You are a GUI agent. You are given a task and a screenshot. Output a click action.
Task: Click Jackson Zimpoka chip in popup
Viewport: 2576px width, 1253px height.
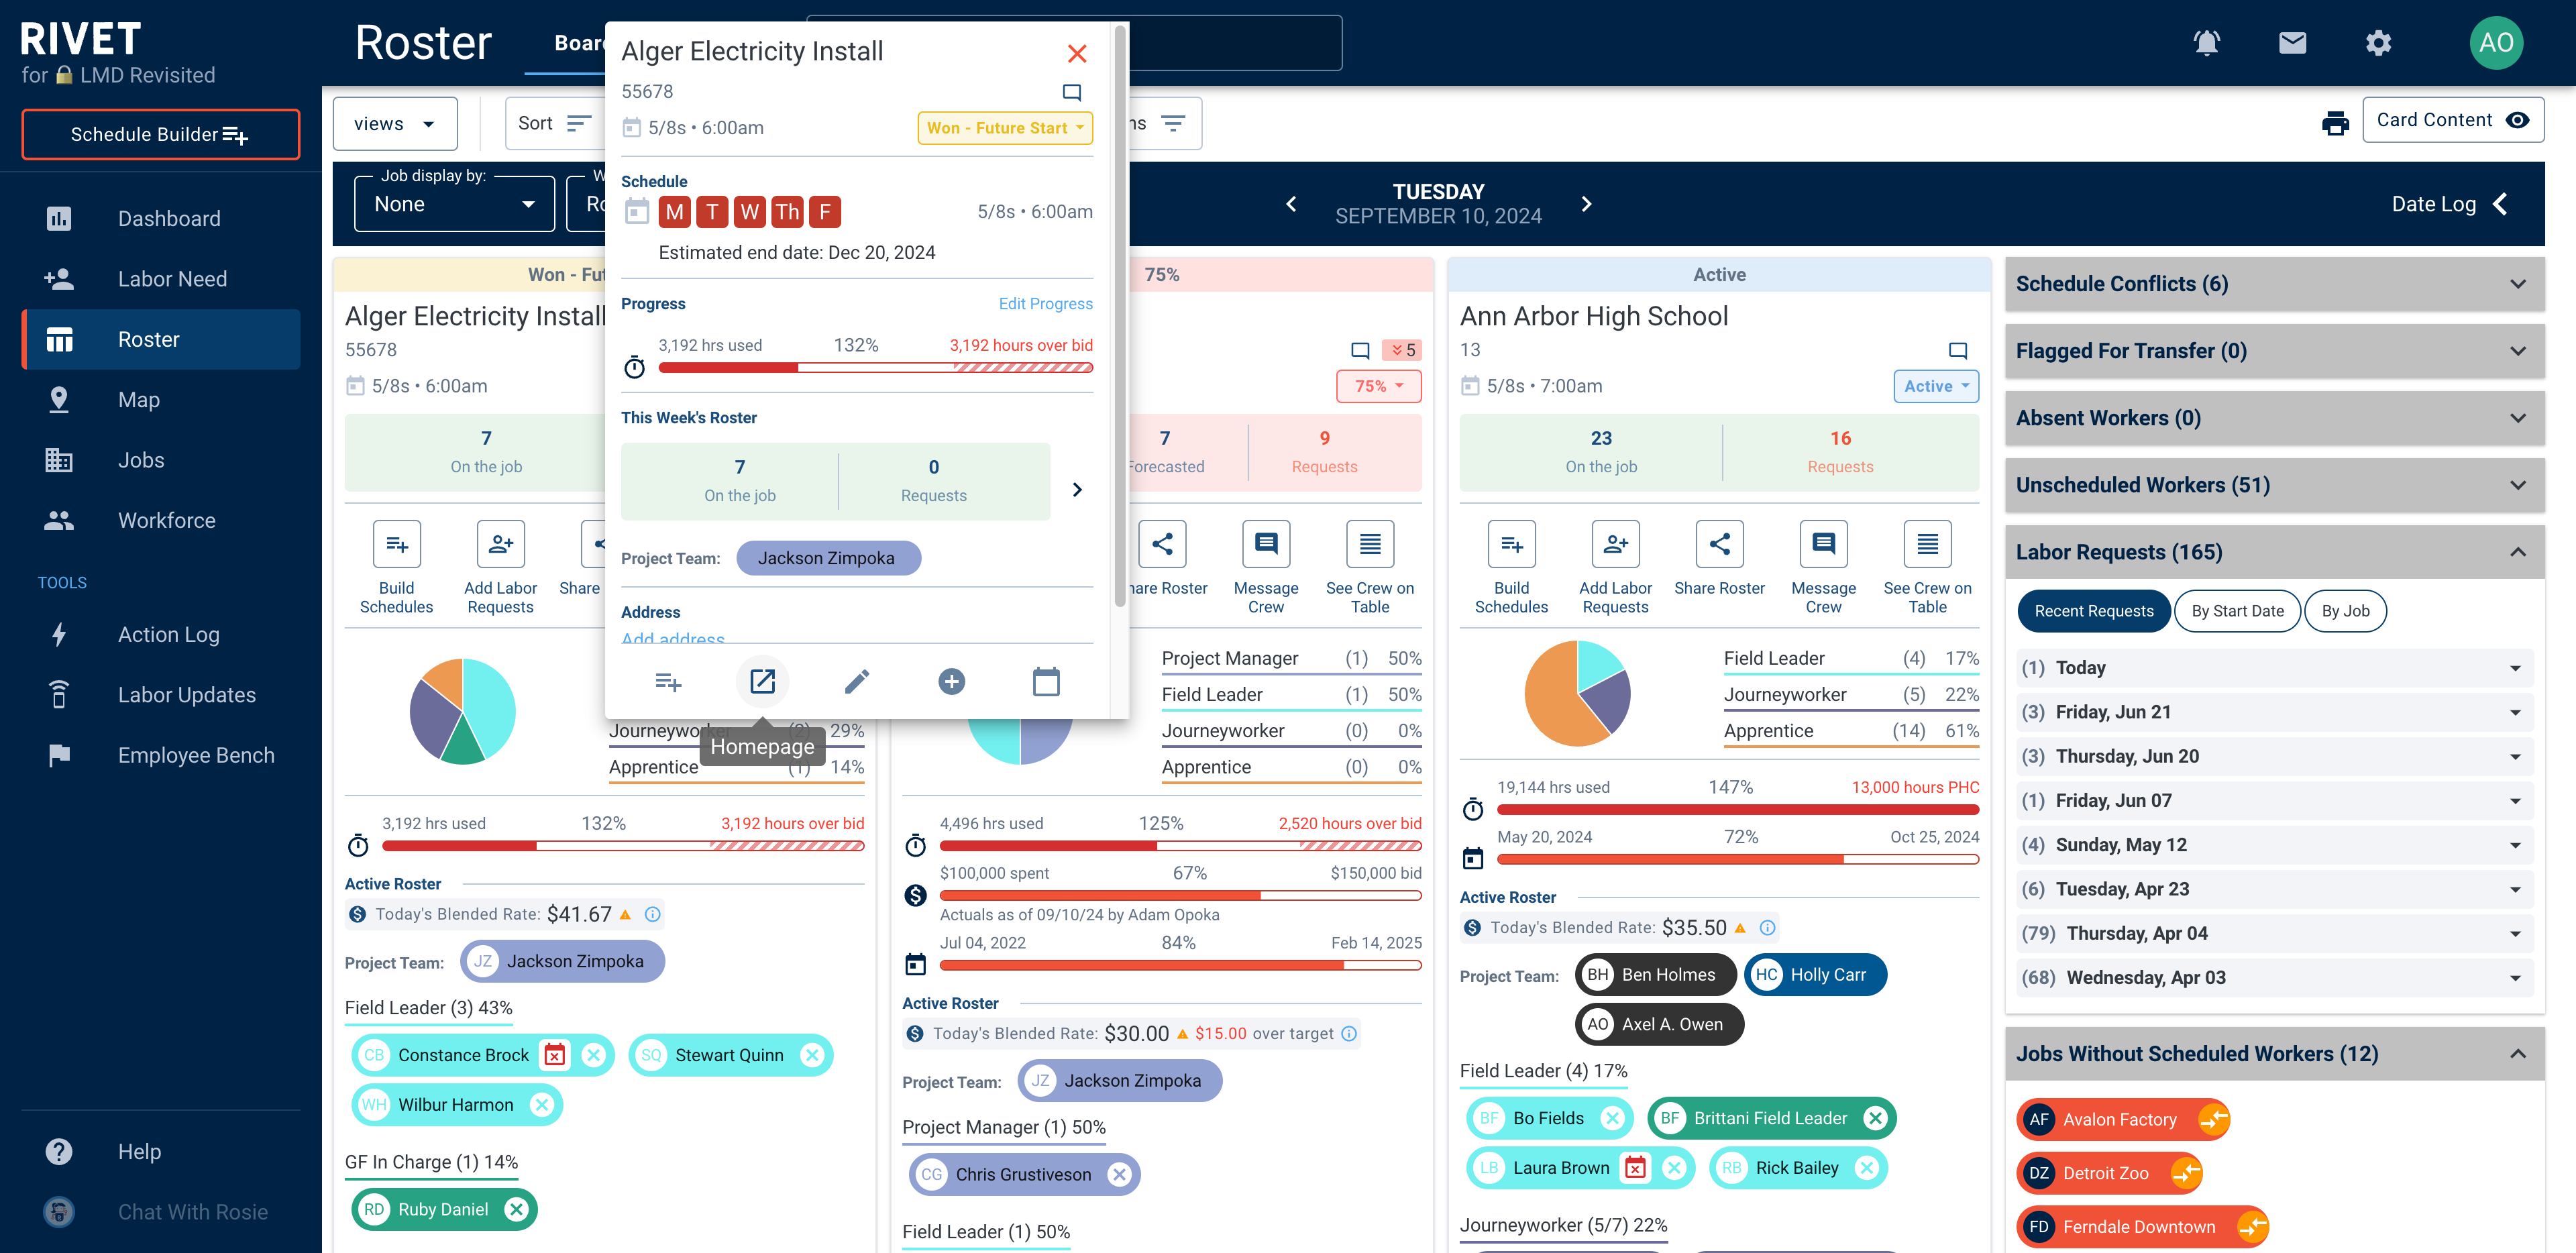click(828, 558)
